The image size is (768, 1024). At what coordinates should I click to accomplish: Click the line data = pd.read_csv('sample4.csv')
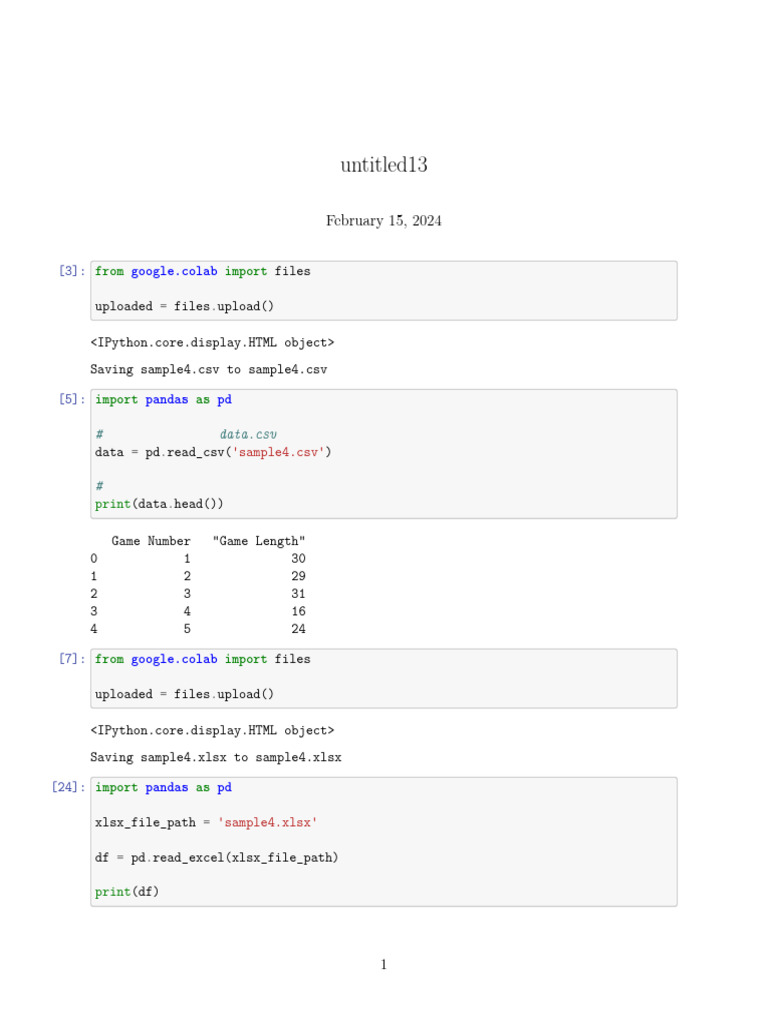coord(213,452)
